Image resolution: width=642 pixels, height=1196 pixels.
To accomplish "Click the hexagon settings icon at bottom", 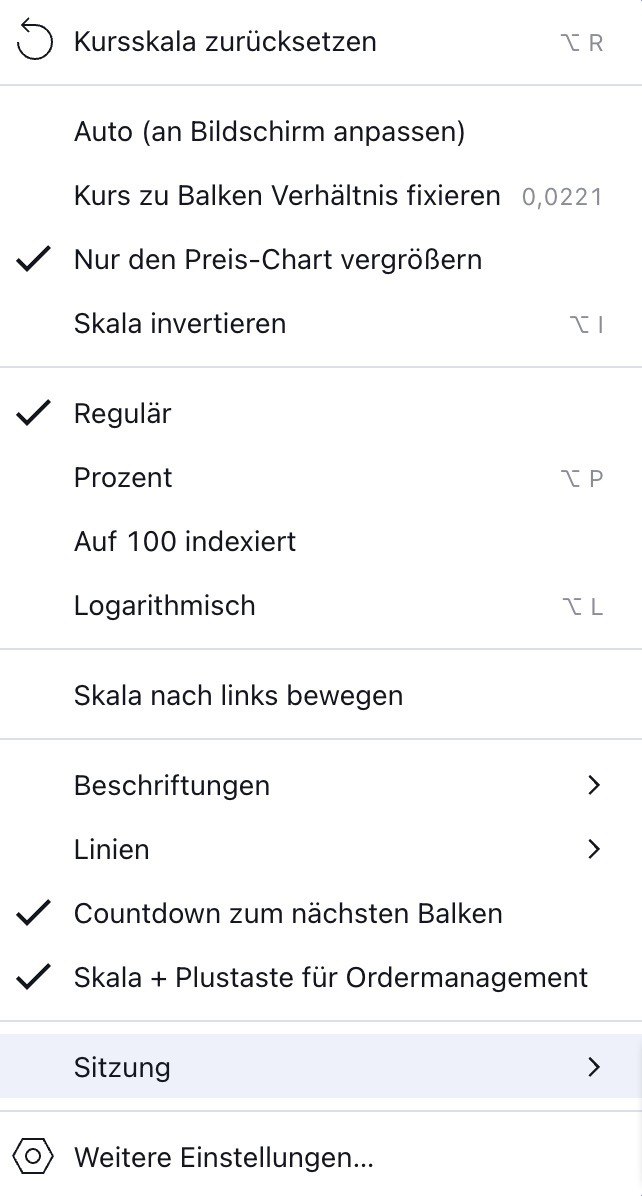I will pos(35,1158).
